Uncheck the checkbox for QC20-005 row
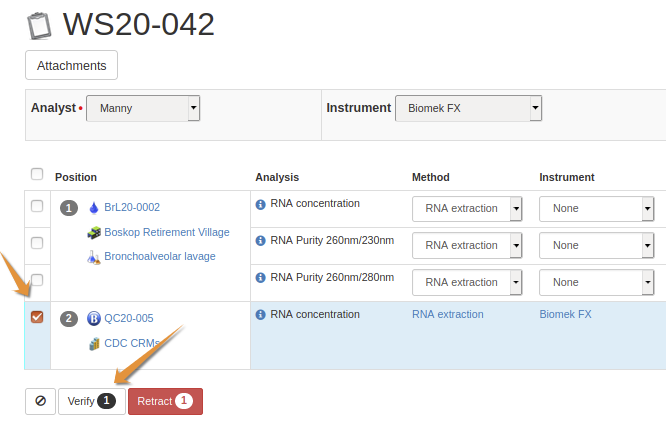 click(x=37, y=317)
